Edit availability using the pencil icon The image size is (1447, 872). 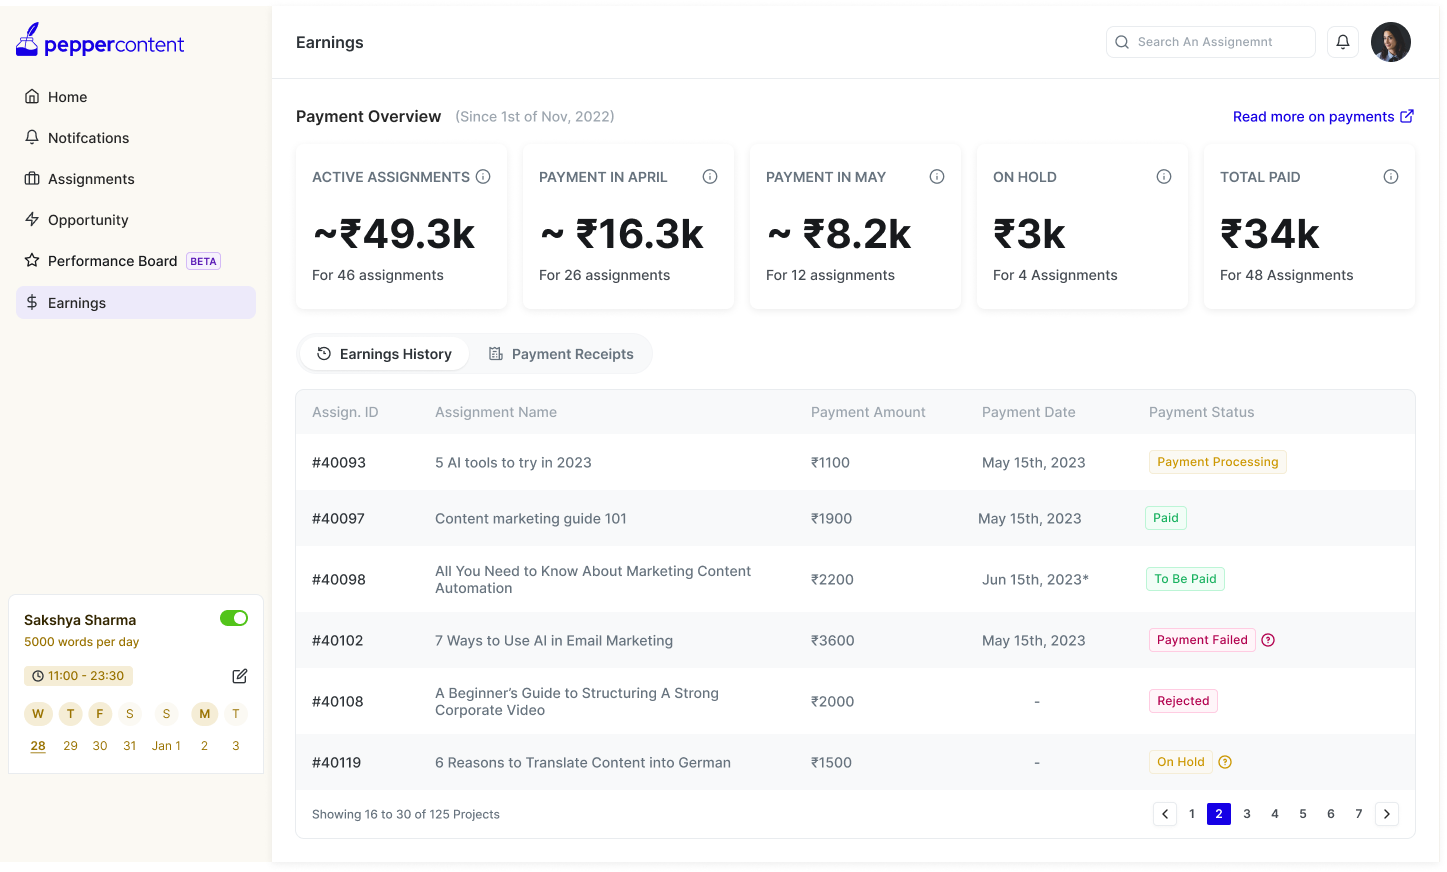[x=240, y=676]
